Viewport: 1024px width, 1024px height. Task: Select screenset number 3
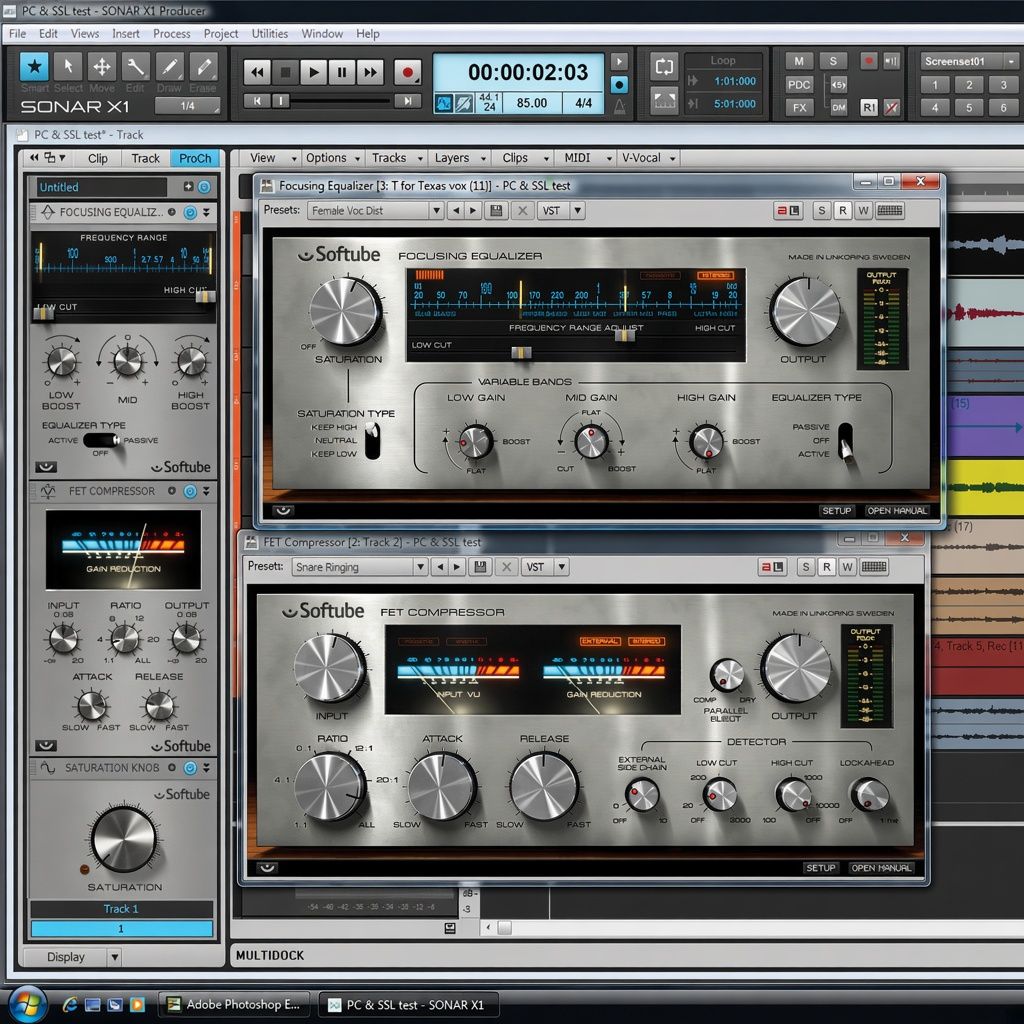point(1003,85)
